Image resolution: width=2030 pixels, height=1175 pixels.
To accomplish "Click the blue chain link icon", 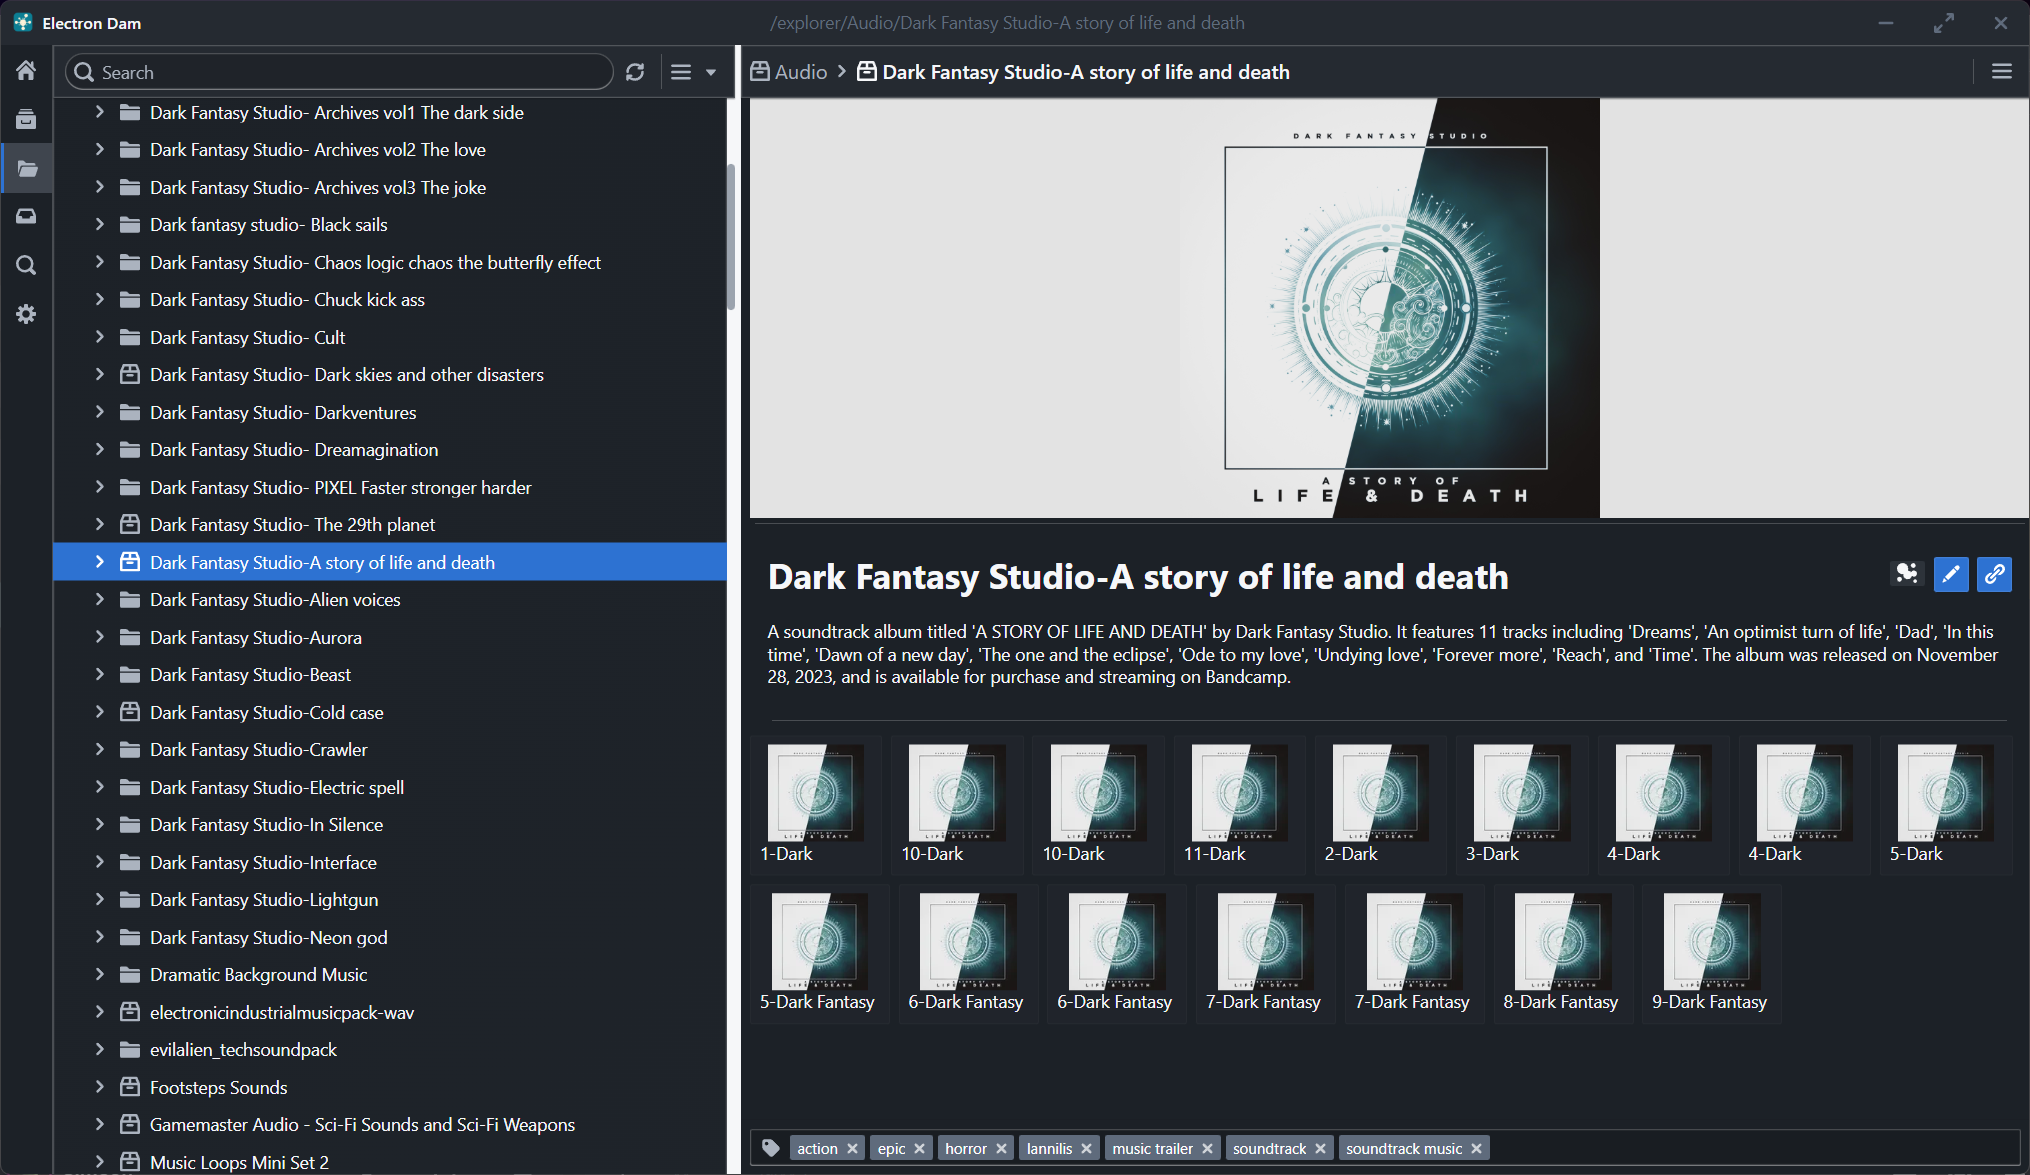I will [x=1994, y=574].
